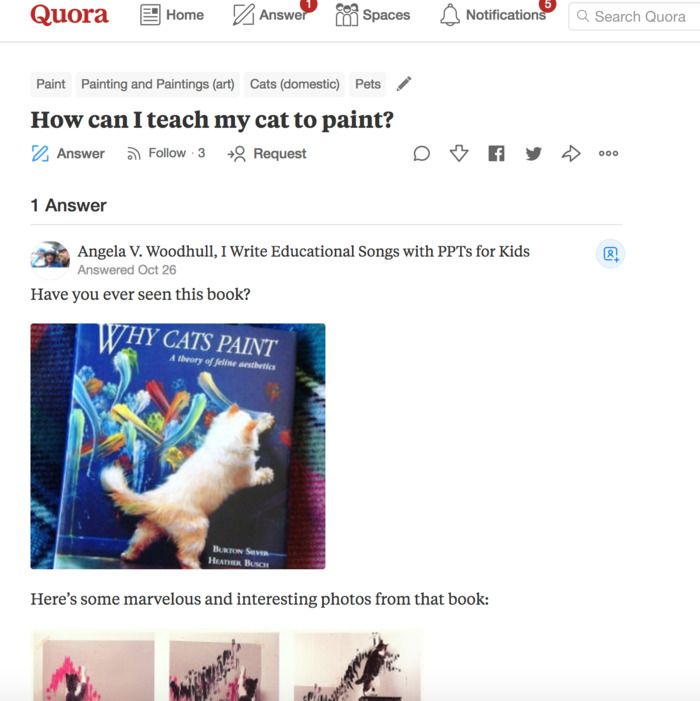Screen dimensions: 700x701
Task: Open the Spaces tab
Action: click(x=373, y=15)
